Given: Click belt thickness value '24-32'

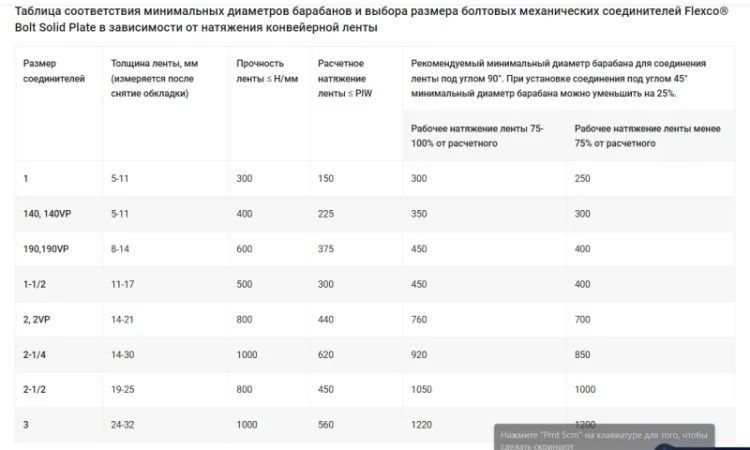Looking at the screenshot, I should [x=122, y=425].
